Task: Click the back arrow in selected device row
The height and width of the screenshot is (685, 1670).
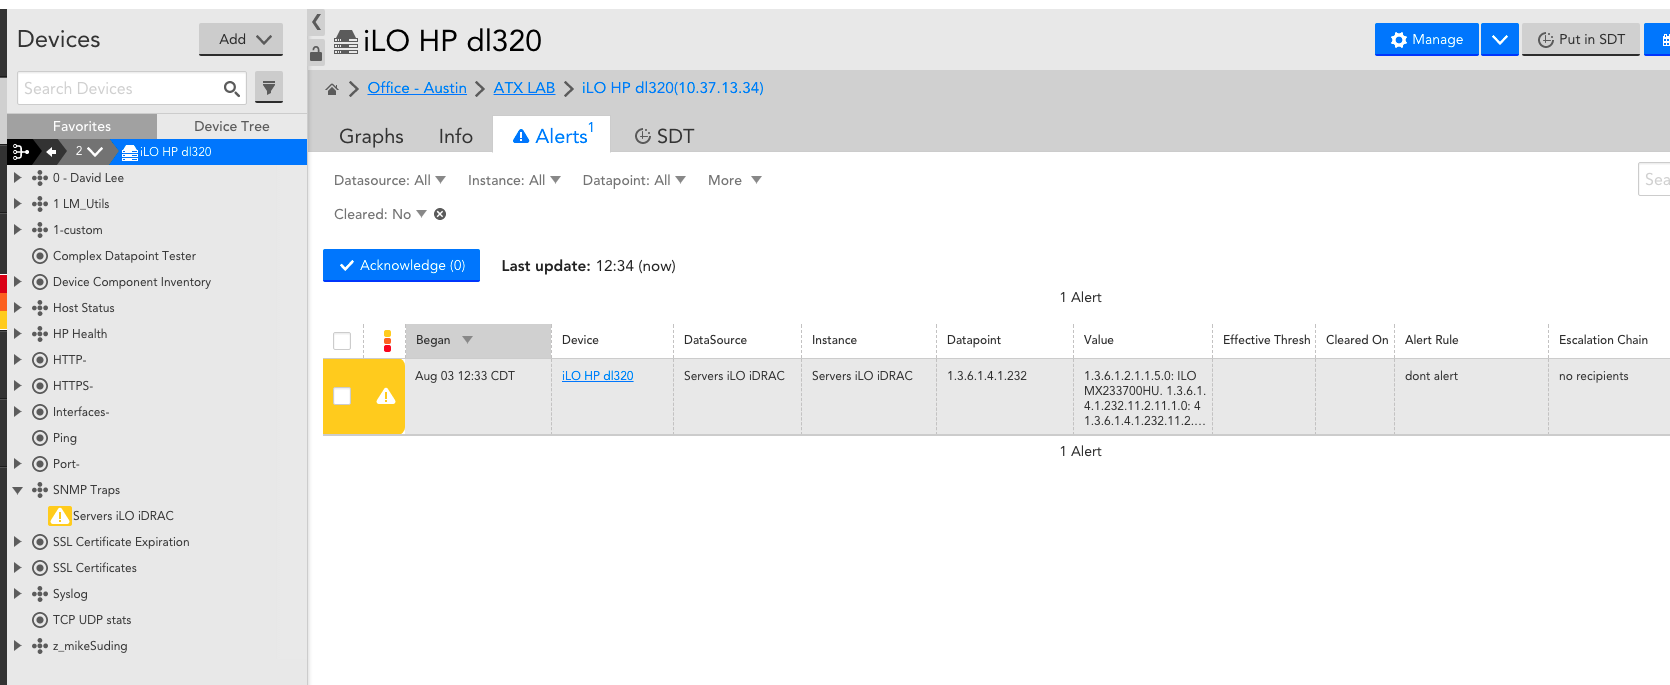Action: point(51,152)
